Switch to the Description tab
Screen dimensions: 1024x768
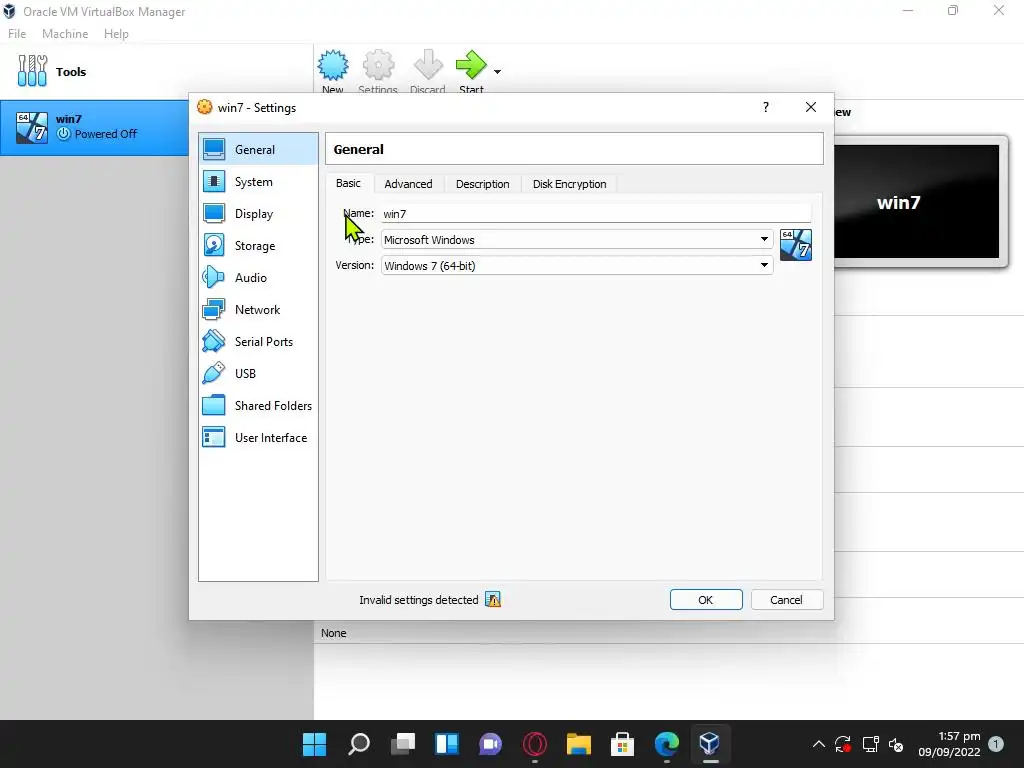point(483,184)
